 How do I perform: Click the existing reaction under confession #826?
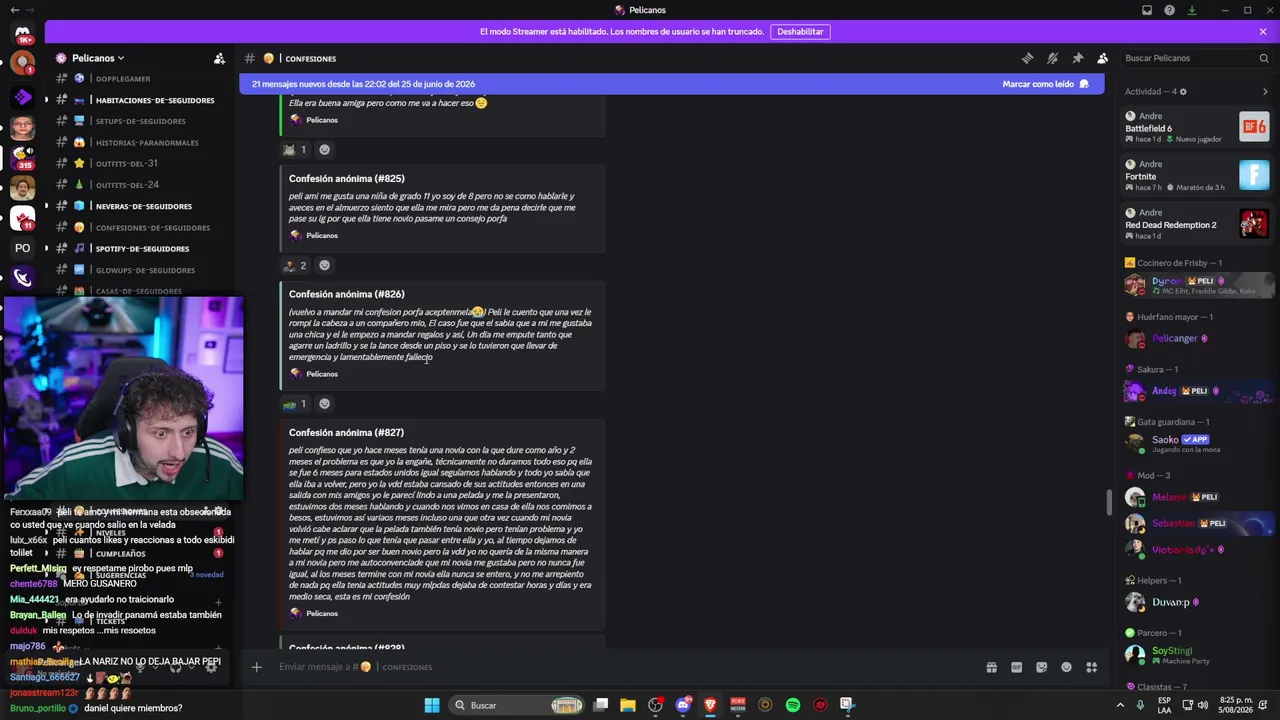pyautogui.click(x=295, y=404)
